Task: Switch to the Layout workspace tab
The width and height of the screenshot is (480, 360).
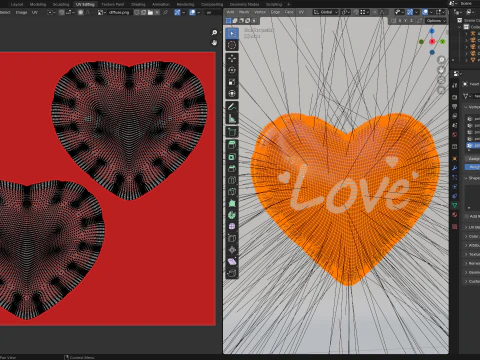Action: pyautogui.click(x=17, y=4)
